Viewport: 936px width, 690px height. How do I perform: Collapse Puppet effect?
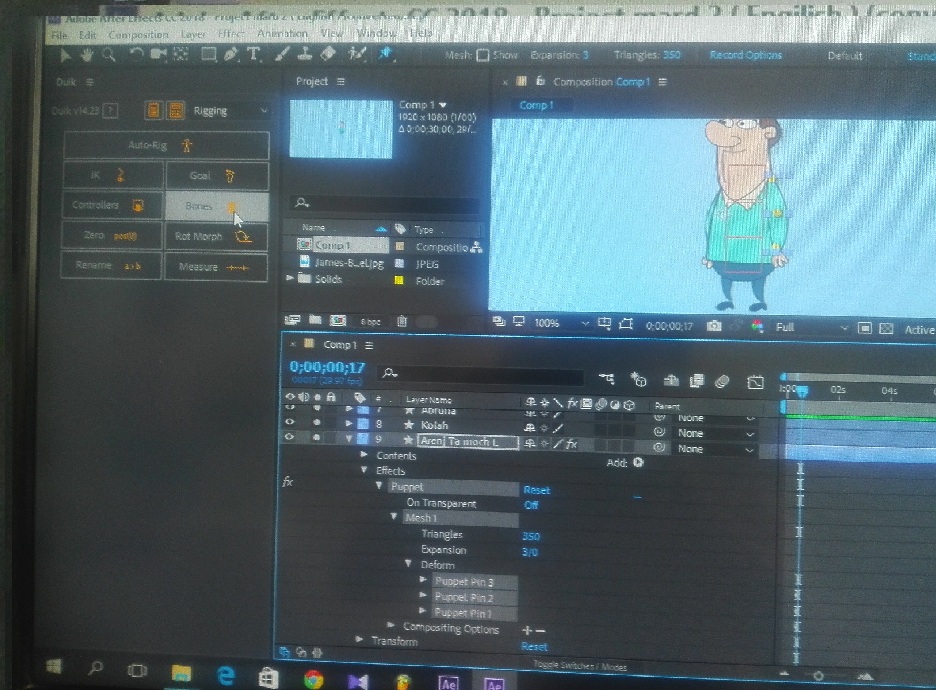(379, 486)
